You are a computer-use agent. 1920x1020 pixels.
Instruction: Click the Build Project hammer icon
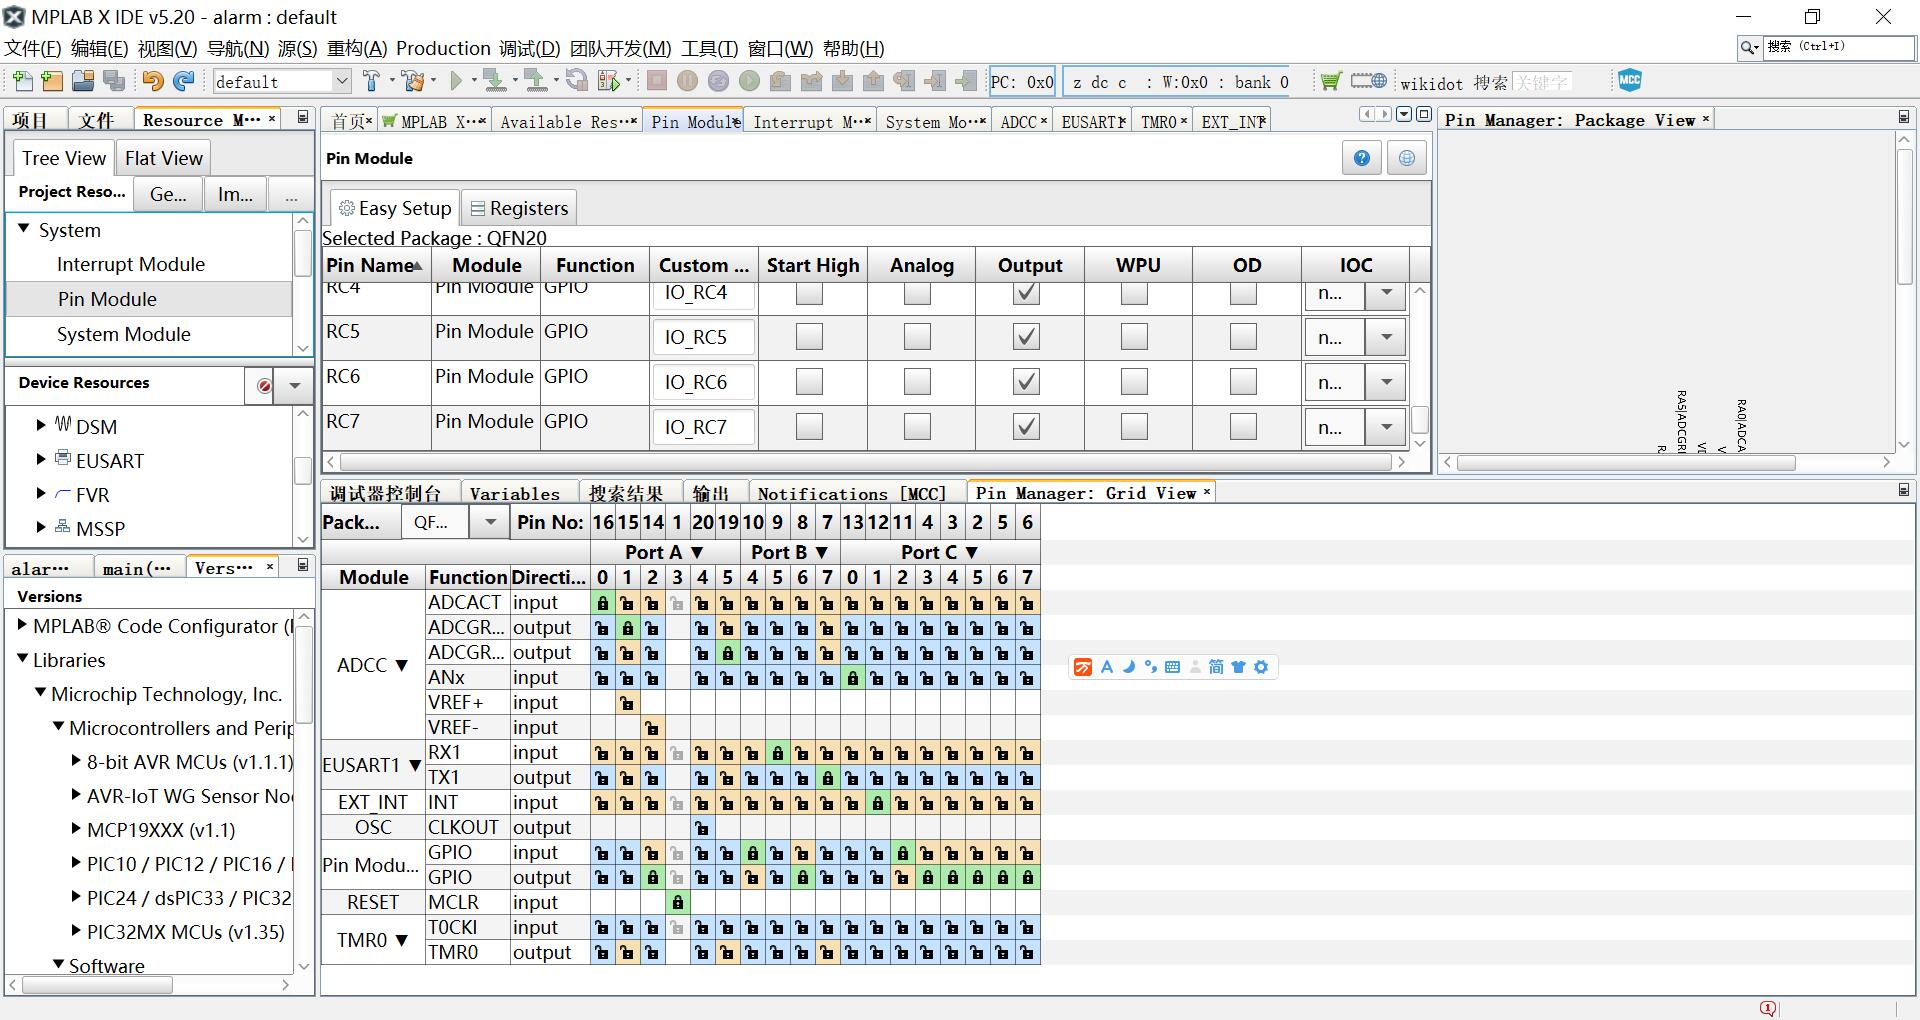[x=372, y=81]
